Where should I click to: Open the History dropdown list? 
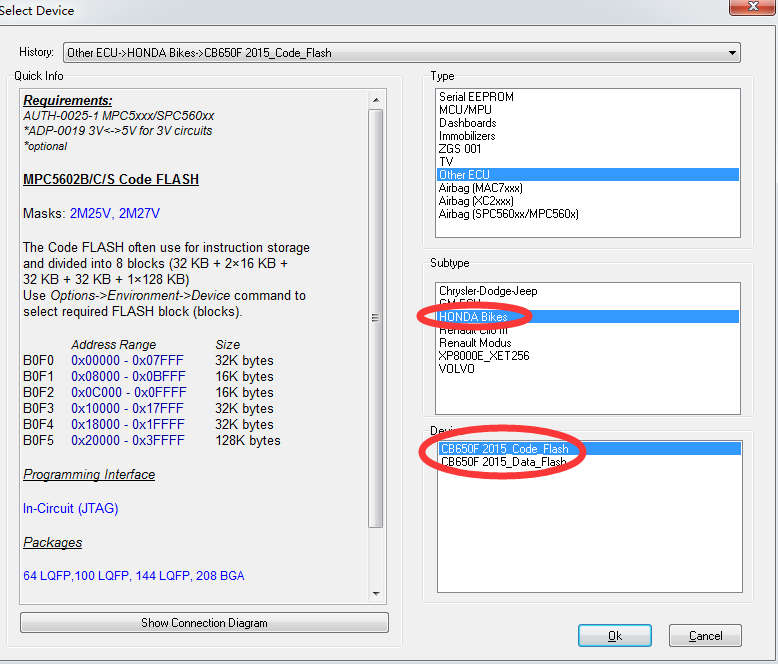[x=733, y=52]
